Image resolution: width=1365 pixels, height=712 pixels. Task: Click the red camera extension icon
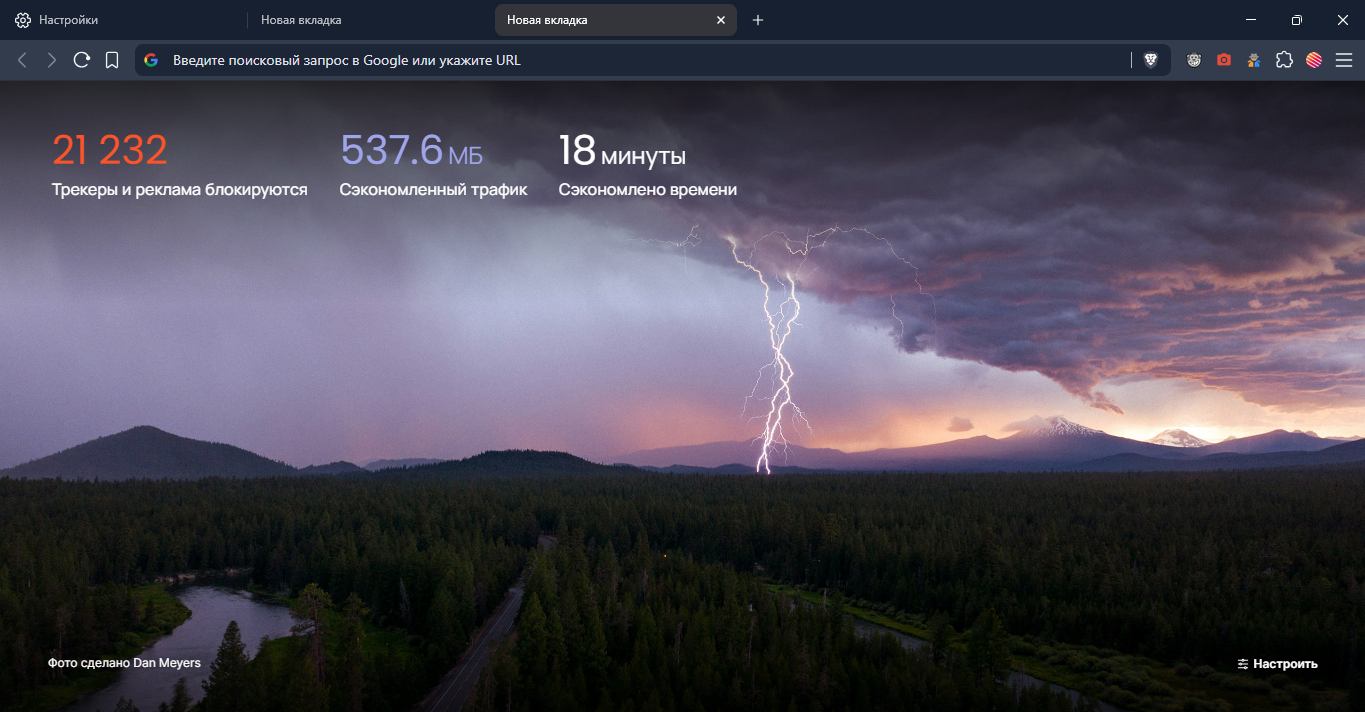pos(1224,60)
